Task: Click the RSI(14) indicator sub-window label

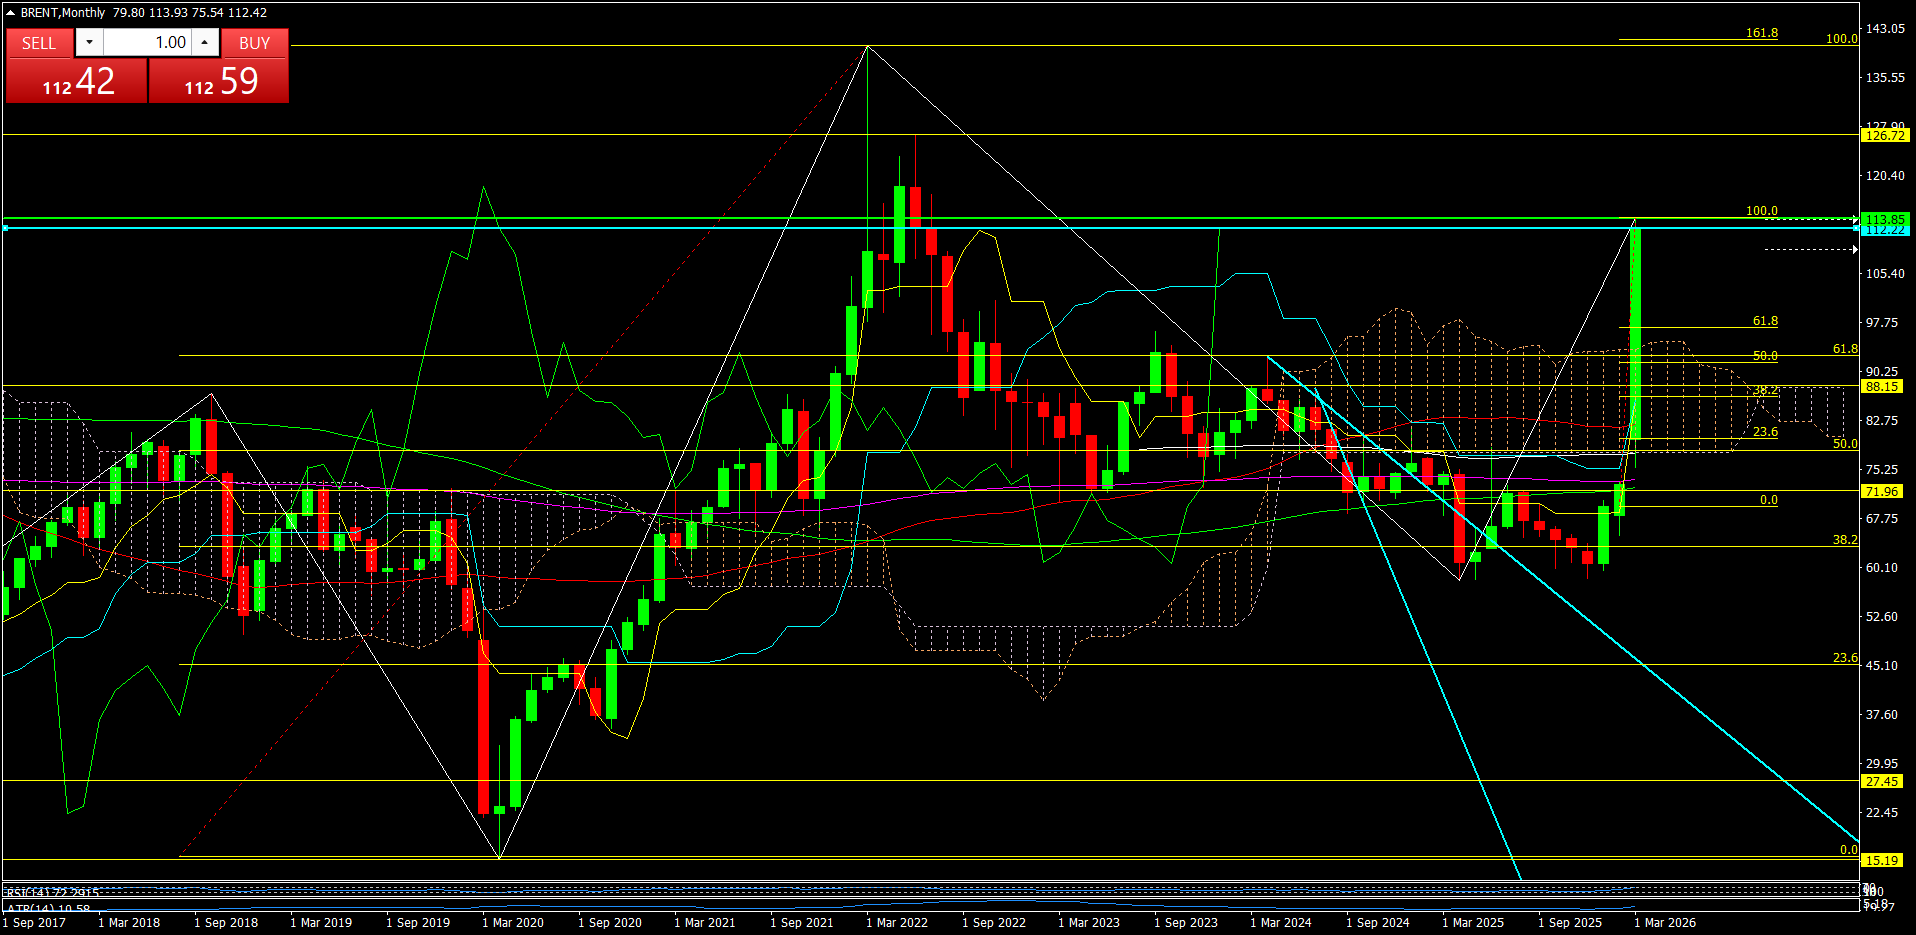Action: (x=52, y=892)
